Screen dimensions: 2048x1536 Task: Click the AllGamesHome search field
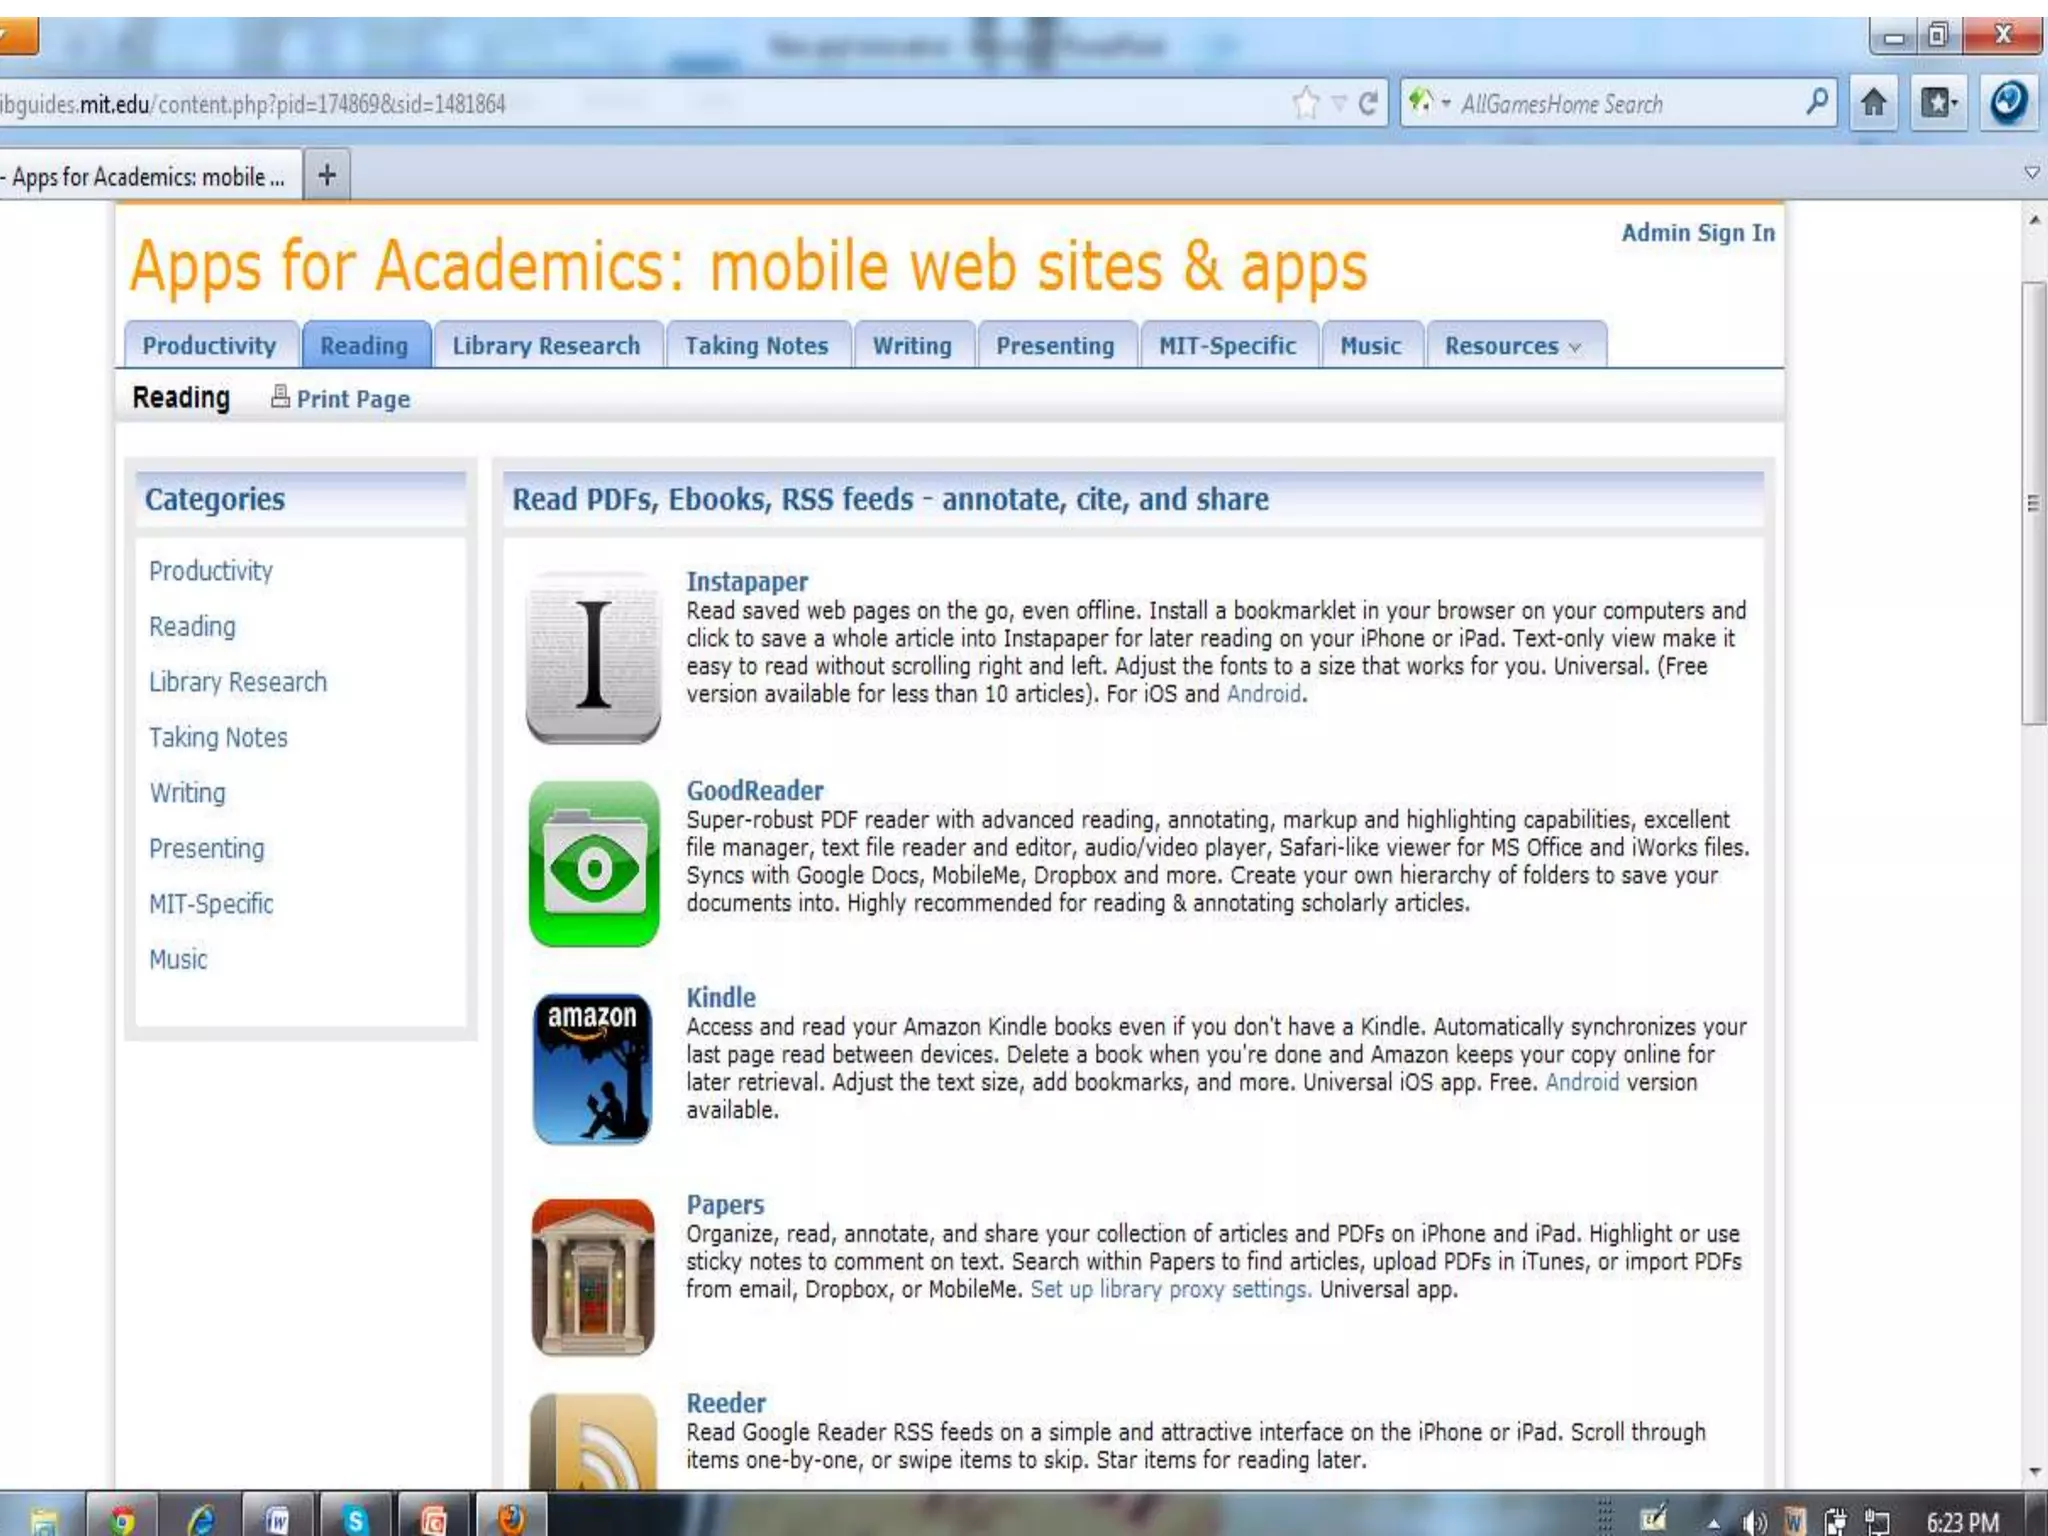(1620, 104)
